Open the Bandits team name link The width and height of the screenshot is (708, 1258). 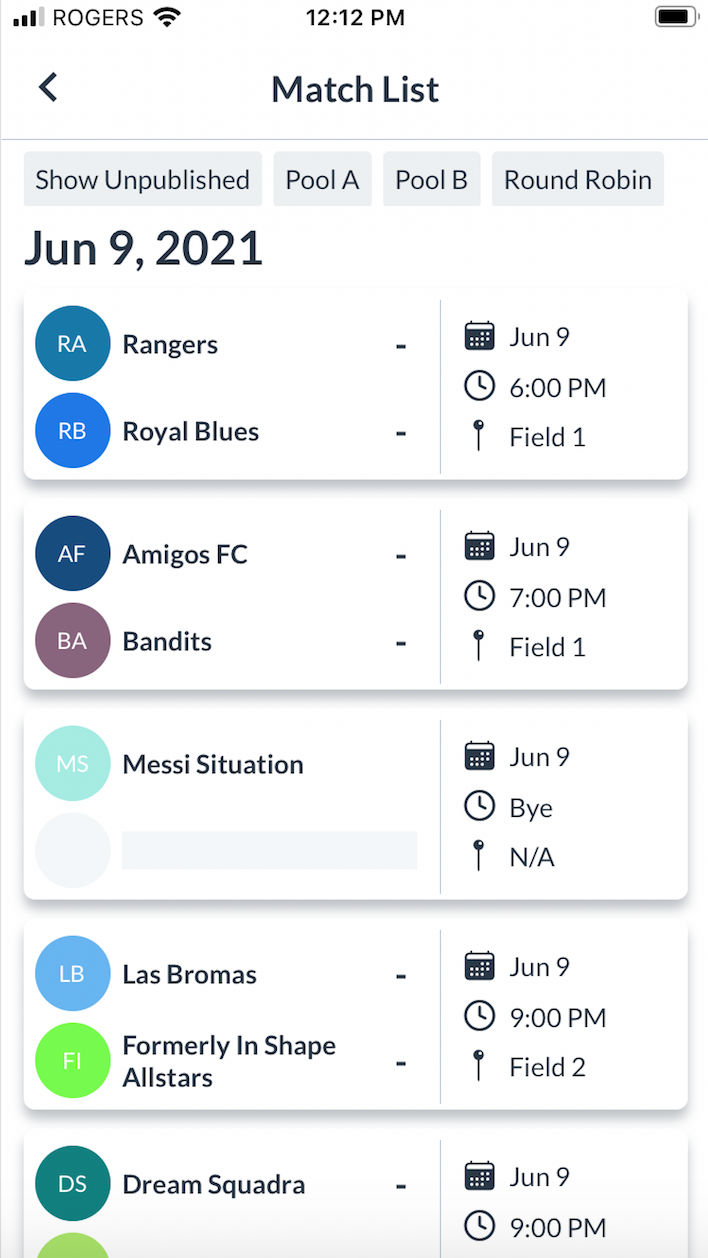pyautogui.click(x=167, y=642)
